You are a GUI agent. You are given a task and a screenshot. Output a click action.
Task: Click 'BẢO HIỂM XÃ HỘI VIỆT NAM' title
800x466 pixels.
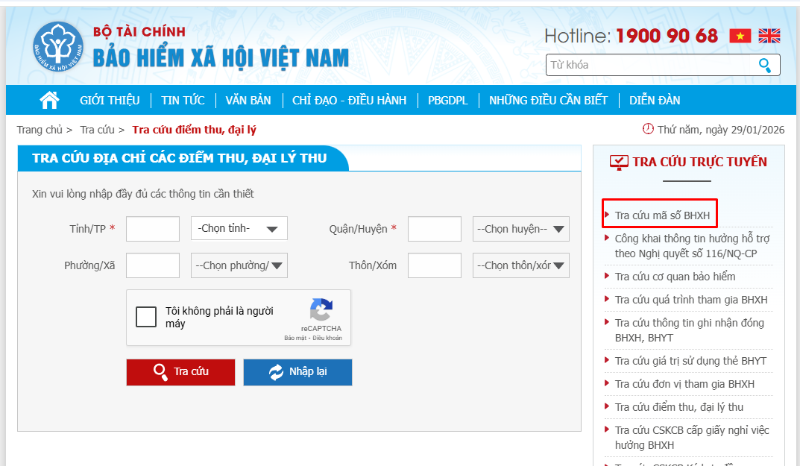(221, 58)
